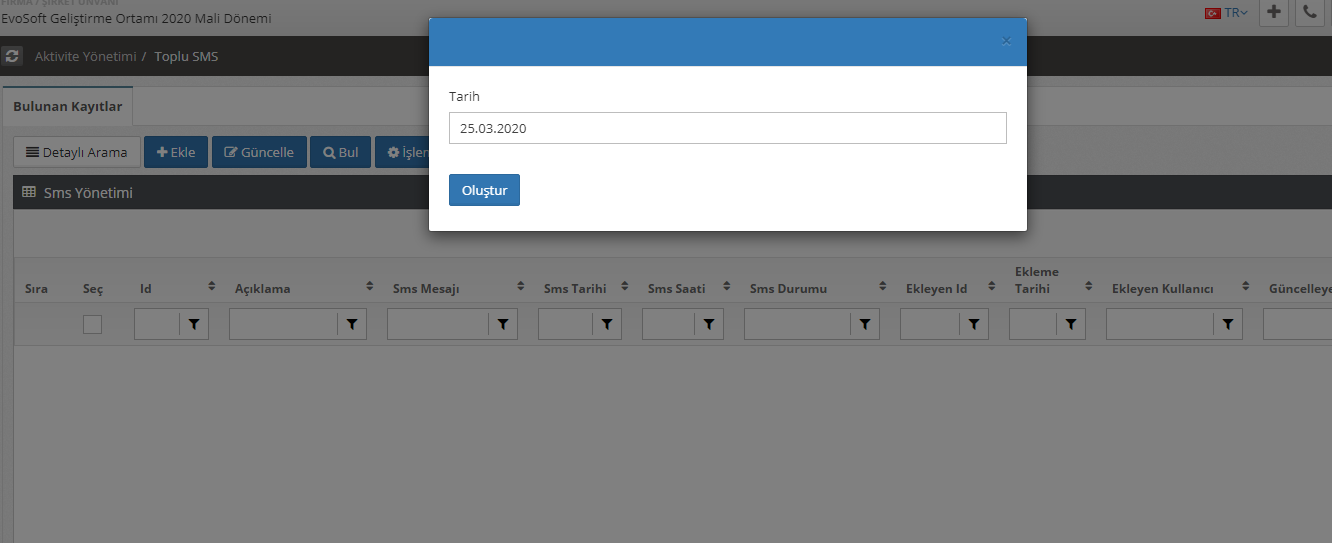
Task: Open the TR language dropdown
Action: tap(1227, 13)
